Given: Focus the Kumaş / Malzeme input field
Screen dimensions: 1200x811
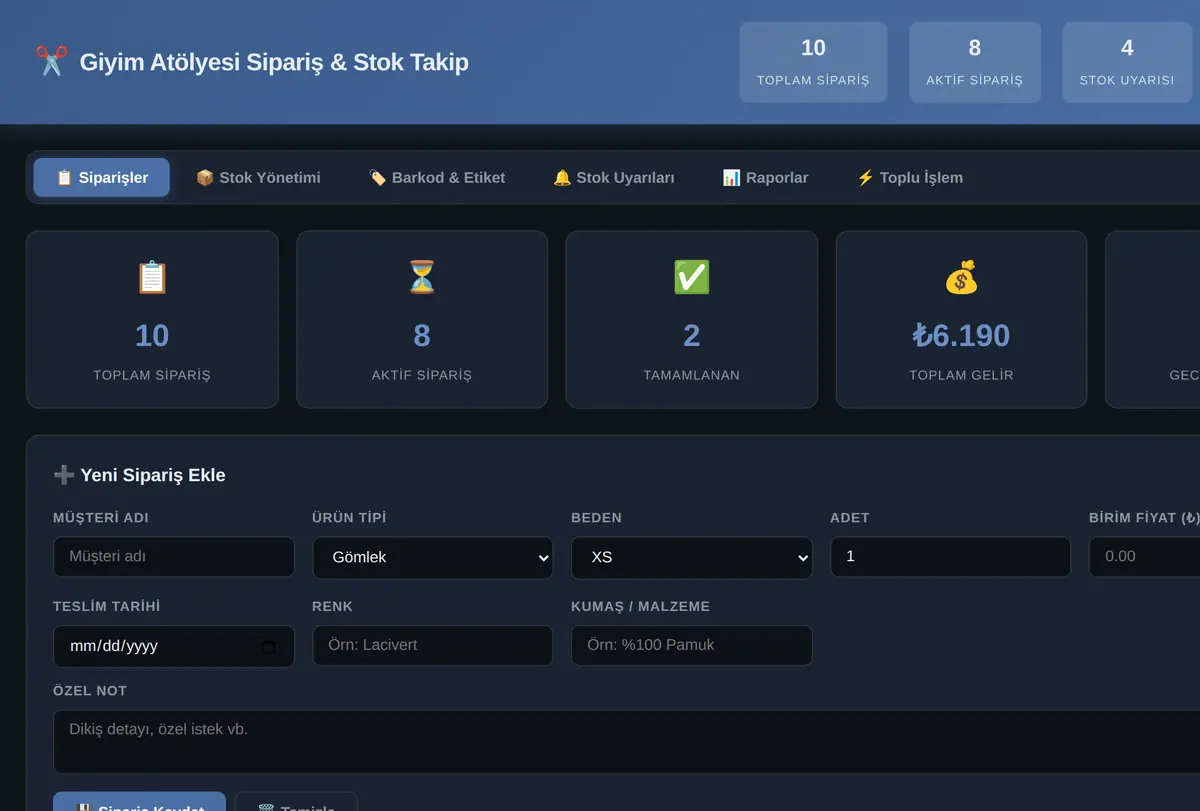Looking at the screenshot, I should click(x=692, y=646).
